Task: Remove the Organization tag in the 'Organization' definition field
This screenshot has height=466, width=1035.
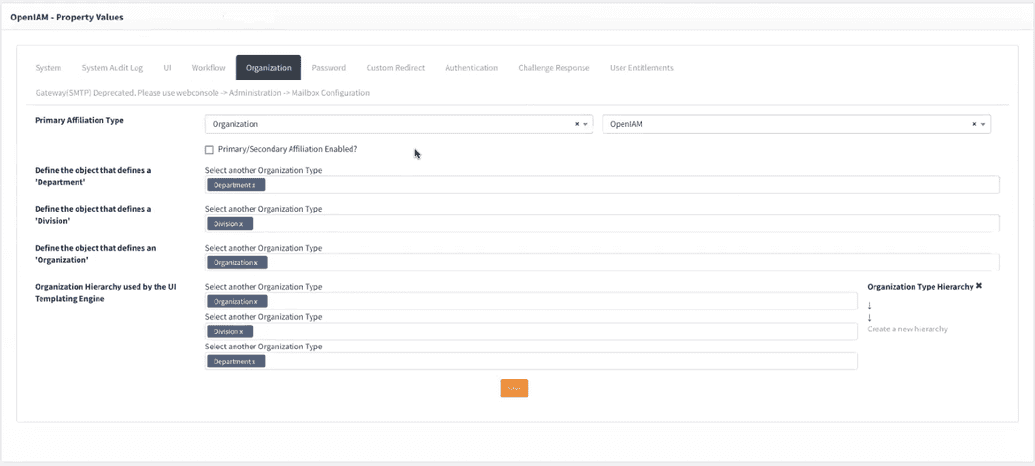Action: click(x=255, y=263)
